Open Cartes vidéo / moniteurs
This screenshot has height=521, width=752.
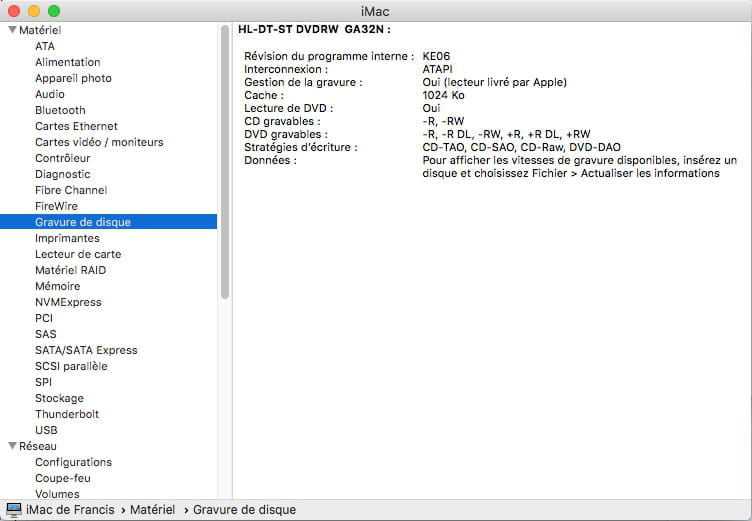[x=99, y=142]
